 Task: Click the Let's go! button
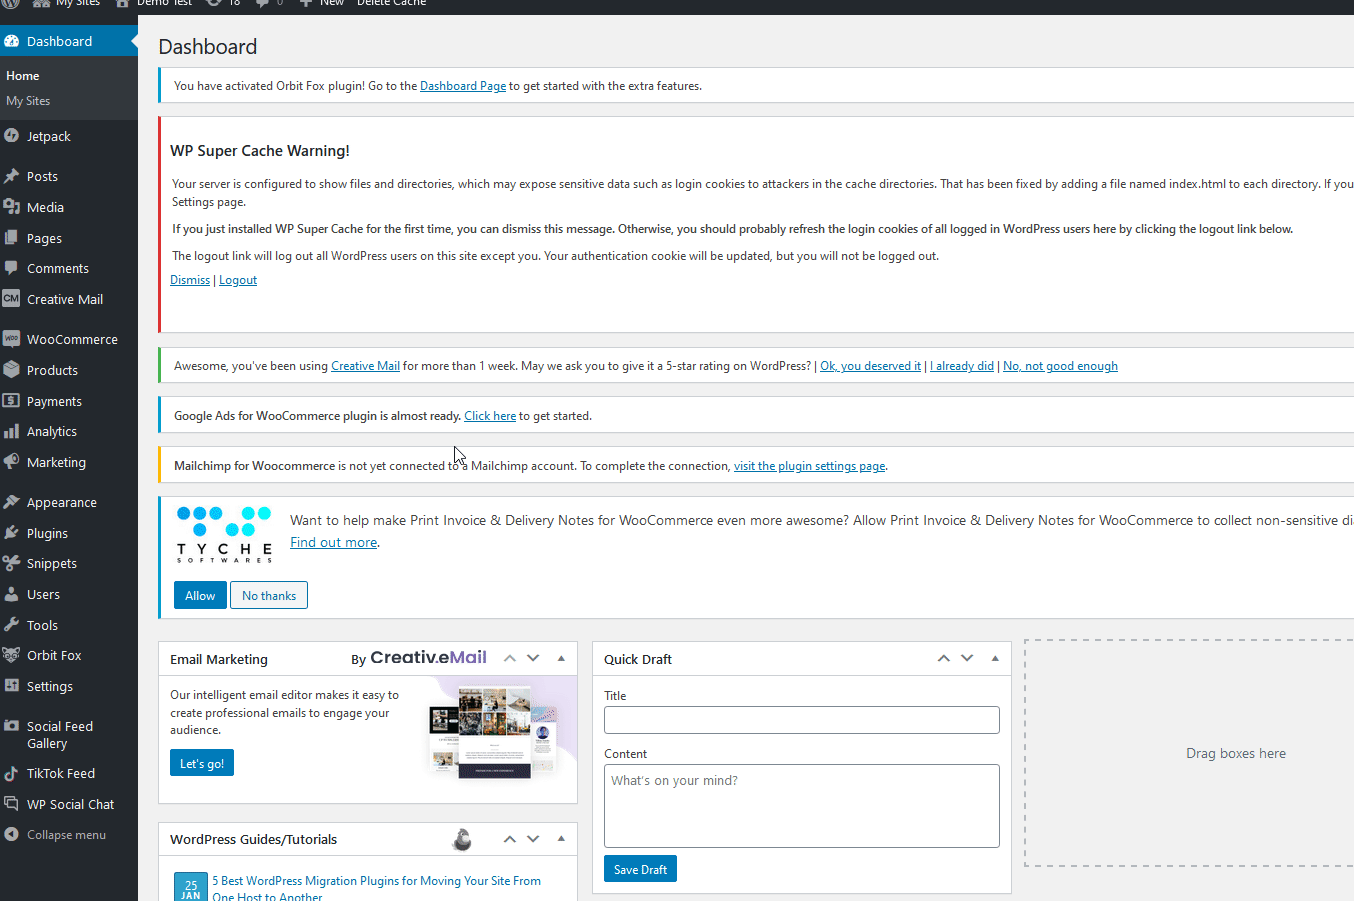[x=202, y=763]
